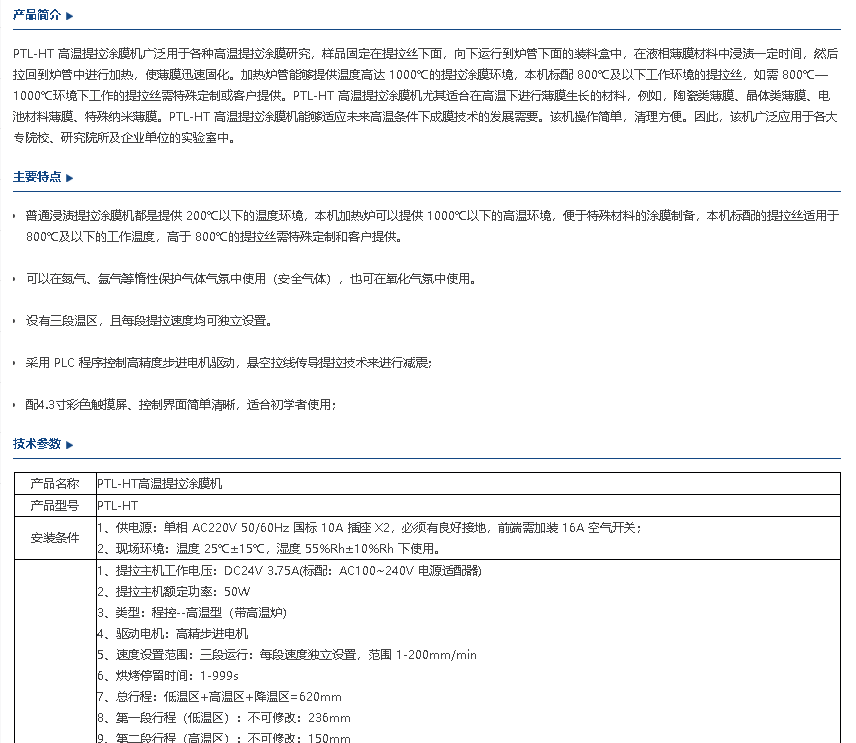Image resolution: width=856 pixels, height=743 pixels.
Task: Click the bullet marker before 配4.3寸彩色触摸屏
Action: [14, 406]
